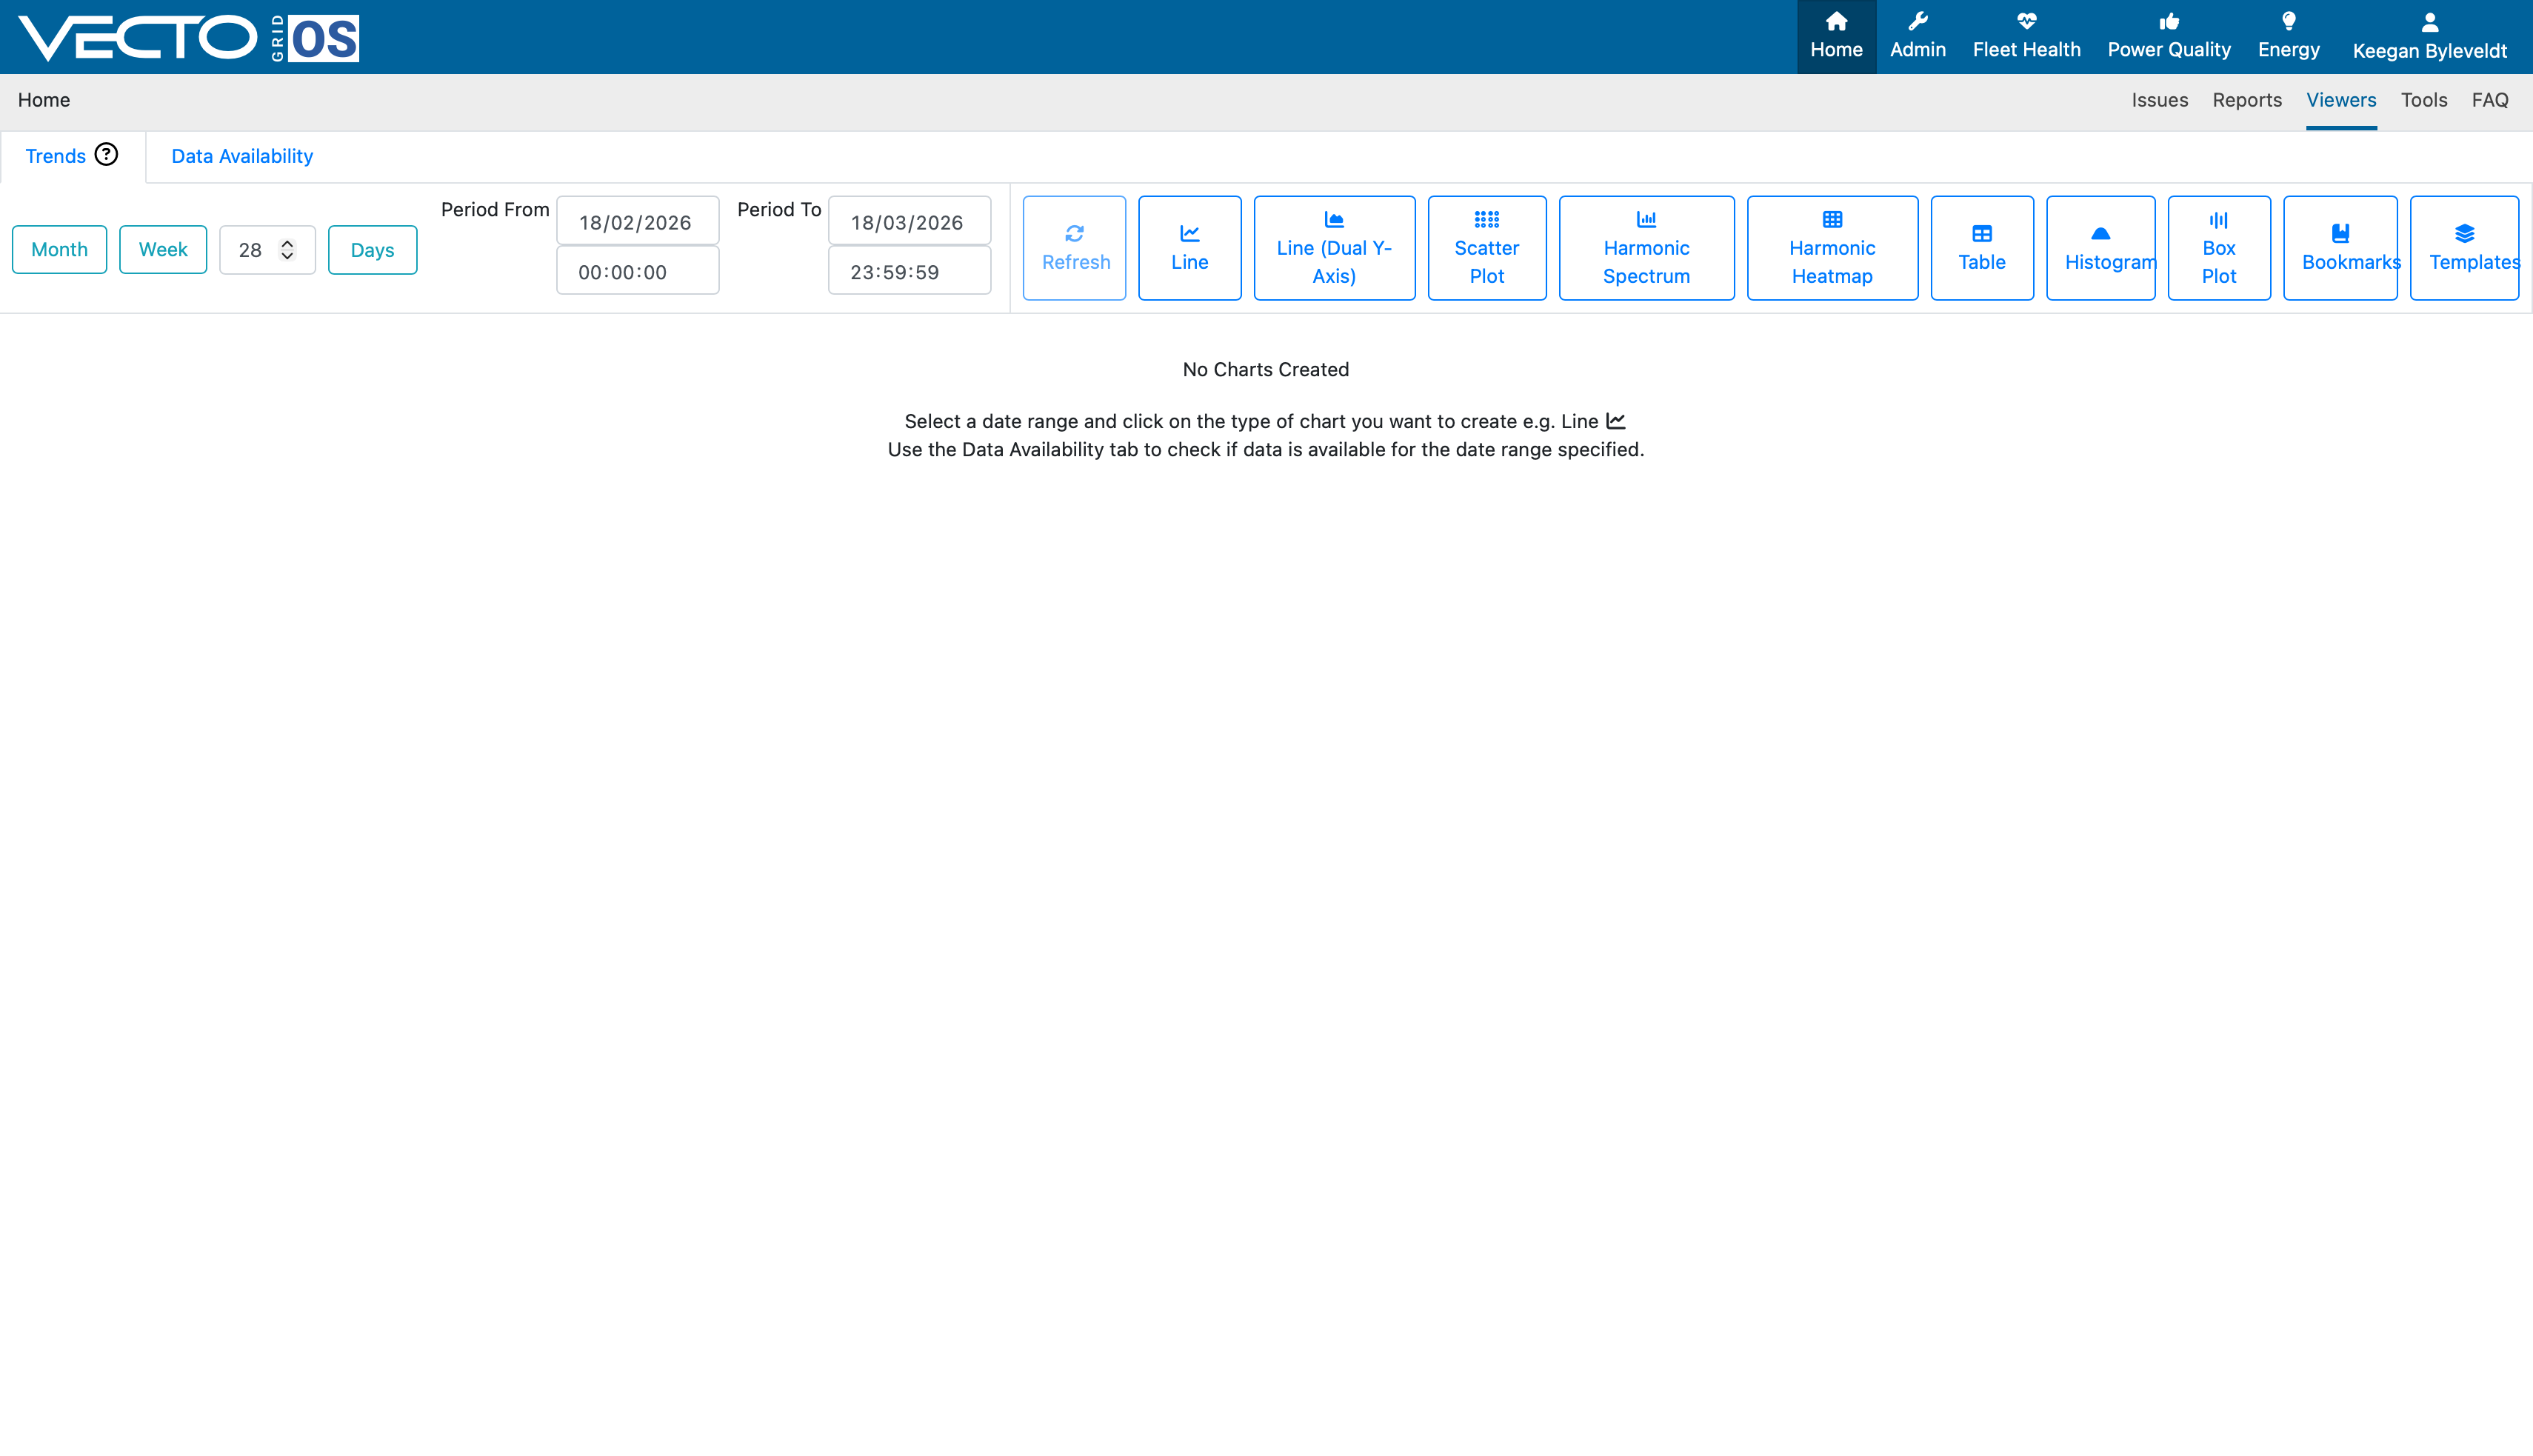Add a Histogram chart
This screenshot has height=1456, width=2533.
coord(2100,248)
